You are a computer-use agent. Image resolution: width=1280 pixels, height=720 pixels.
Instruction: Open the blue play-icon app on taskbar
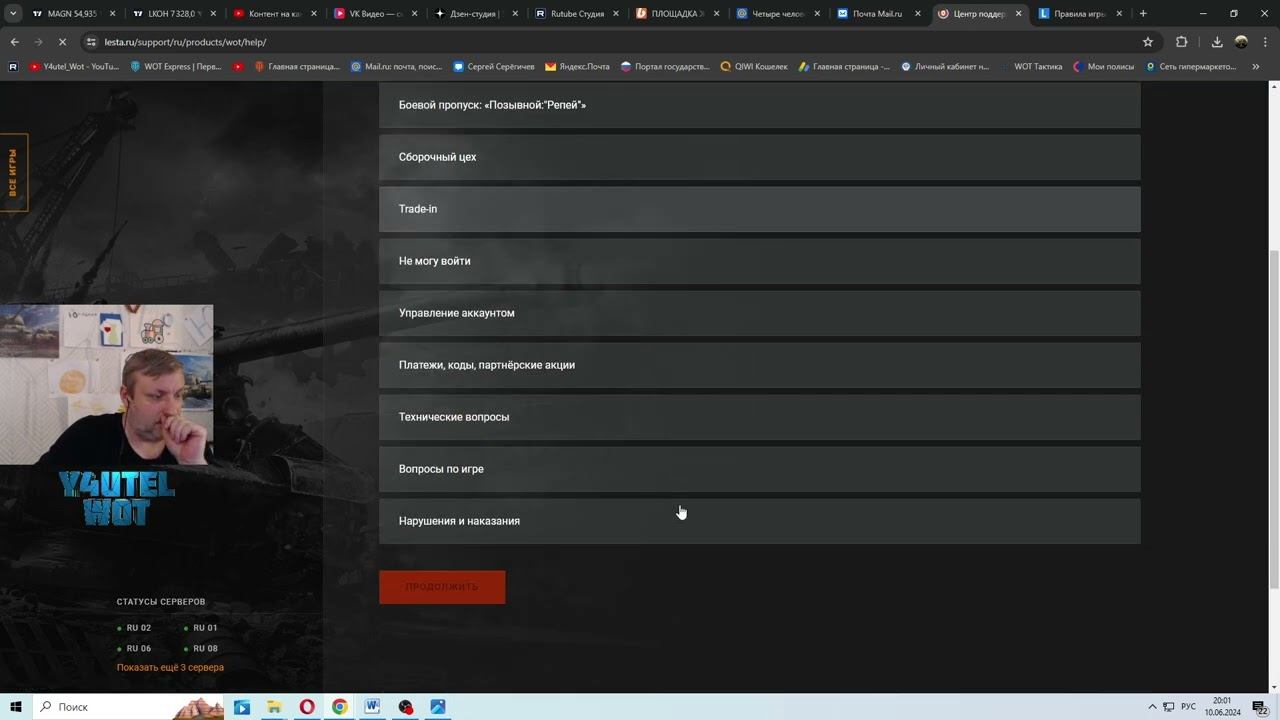[x=242, y=707]
